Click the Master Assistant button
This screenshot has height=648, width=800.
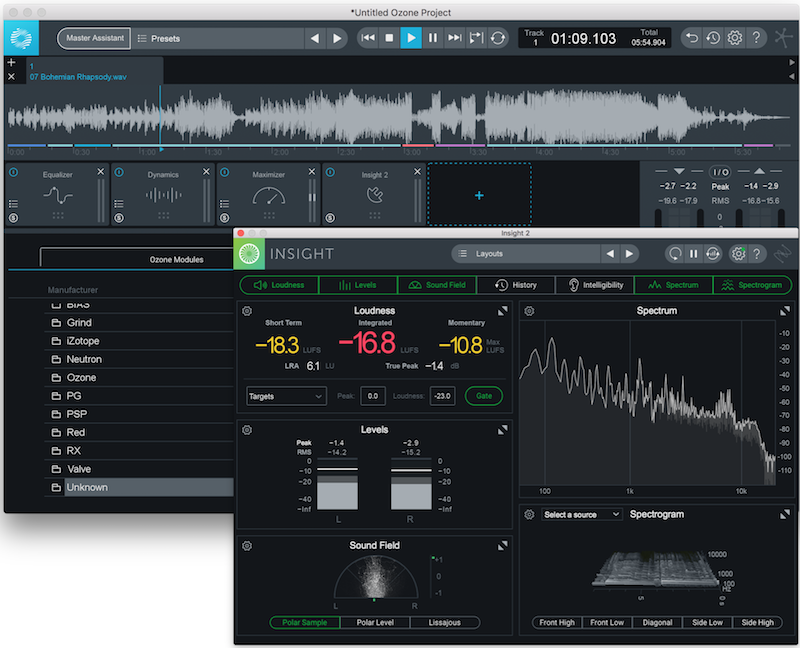94,38
